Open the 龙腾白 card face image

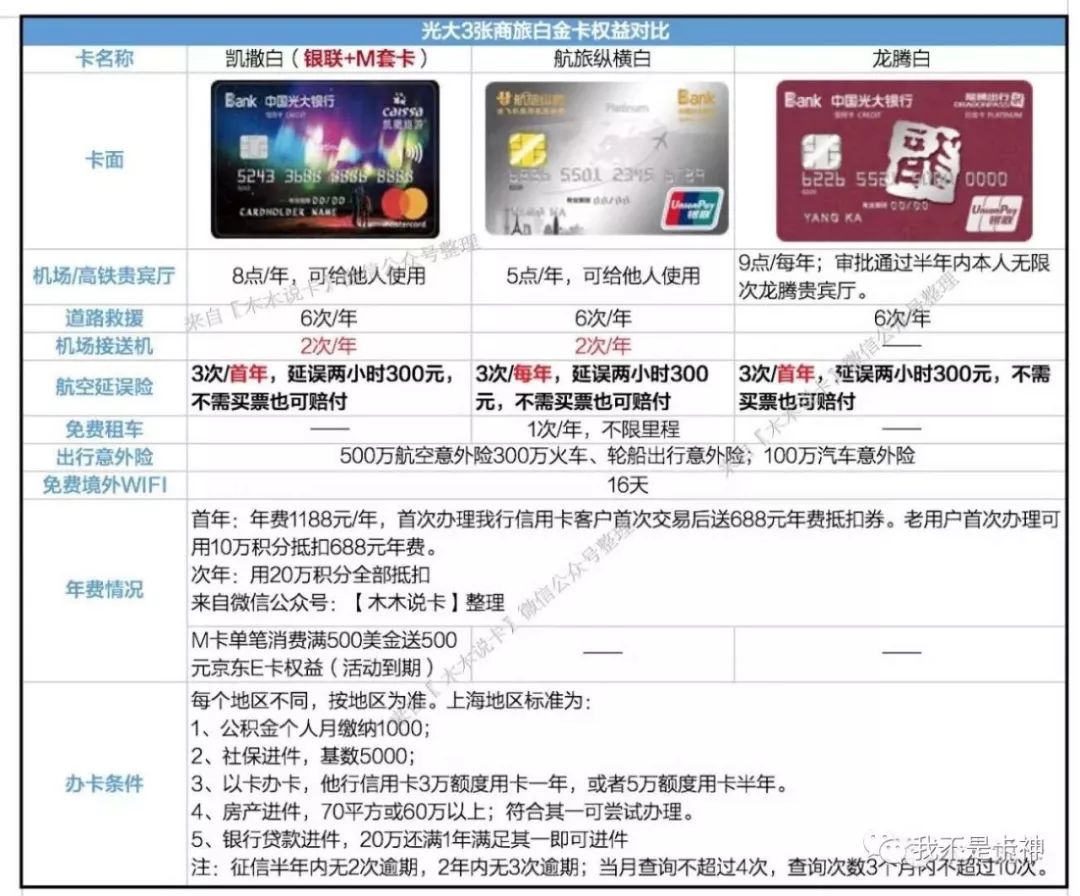(904, 162)
